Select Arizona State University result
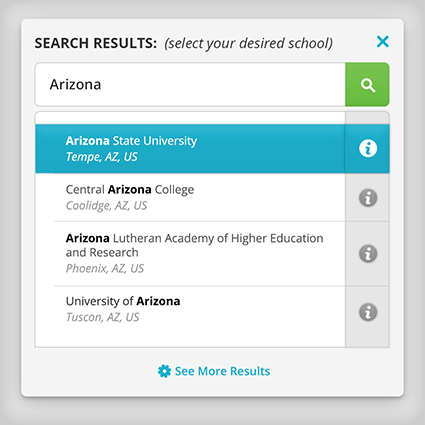 (x=190, y=149)
